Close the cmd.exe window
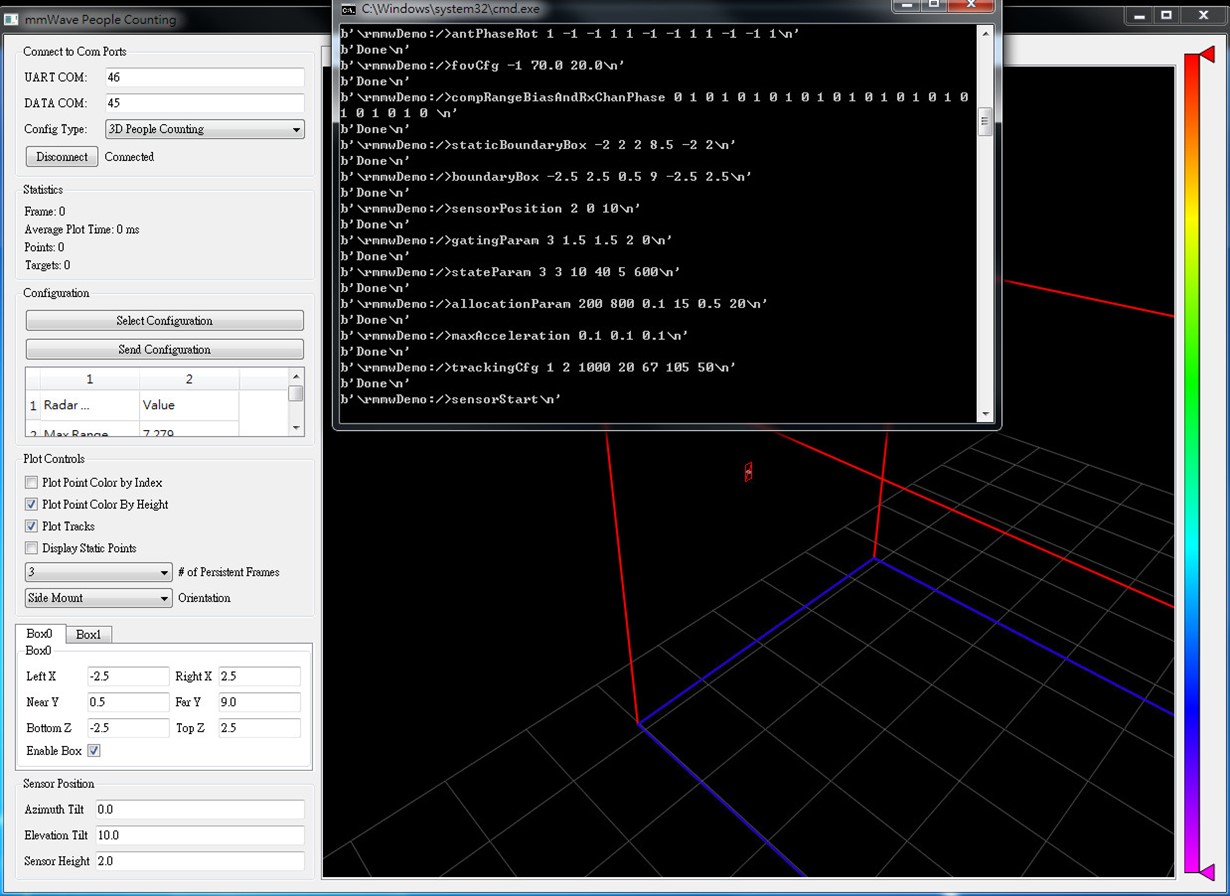This screenshot has height=896, width=1230. point(971,6)
